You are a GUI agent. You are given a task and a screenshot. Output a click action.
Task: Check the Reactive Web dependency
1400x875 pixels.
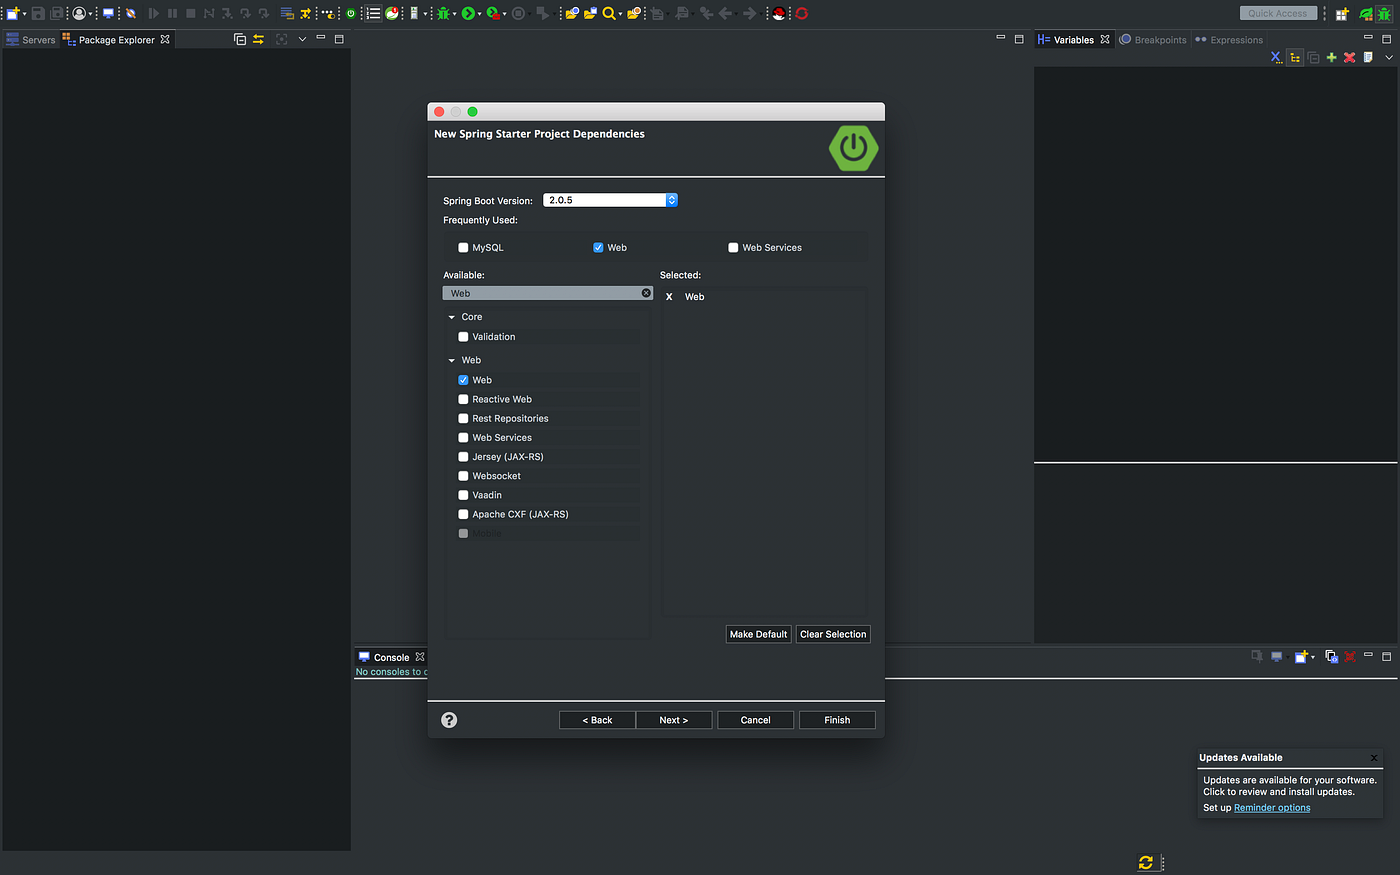pos(463,399)
